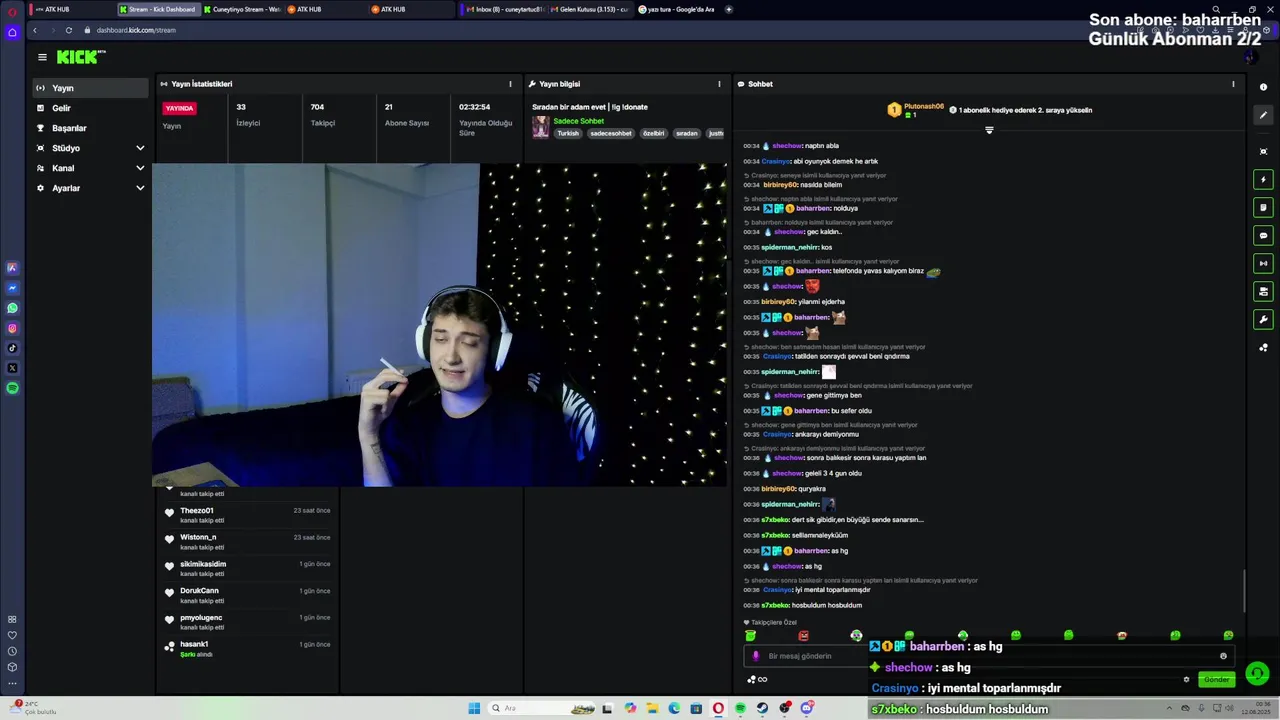Click the green support headset button

1258,674
